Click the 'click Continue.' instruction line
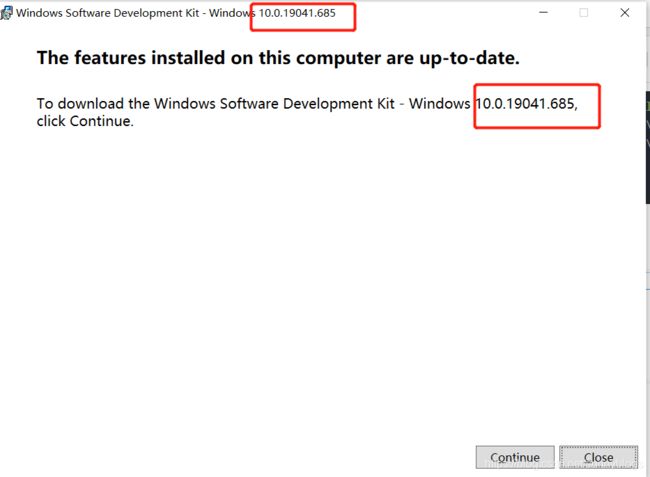 pos(85,121)
